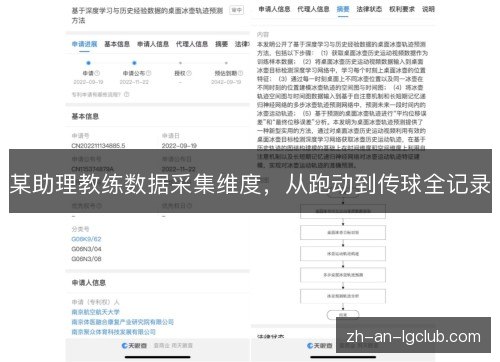This screenshot has height=362, width=500.
Task: Select estimated expiry date 2042-09-19
Action: coord(226,82)
